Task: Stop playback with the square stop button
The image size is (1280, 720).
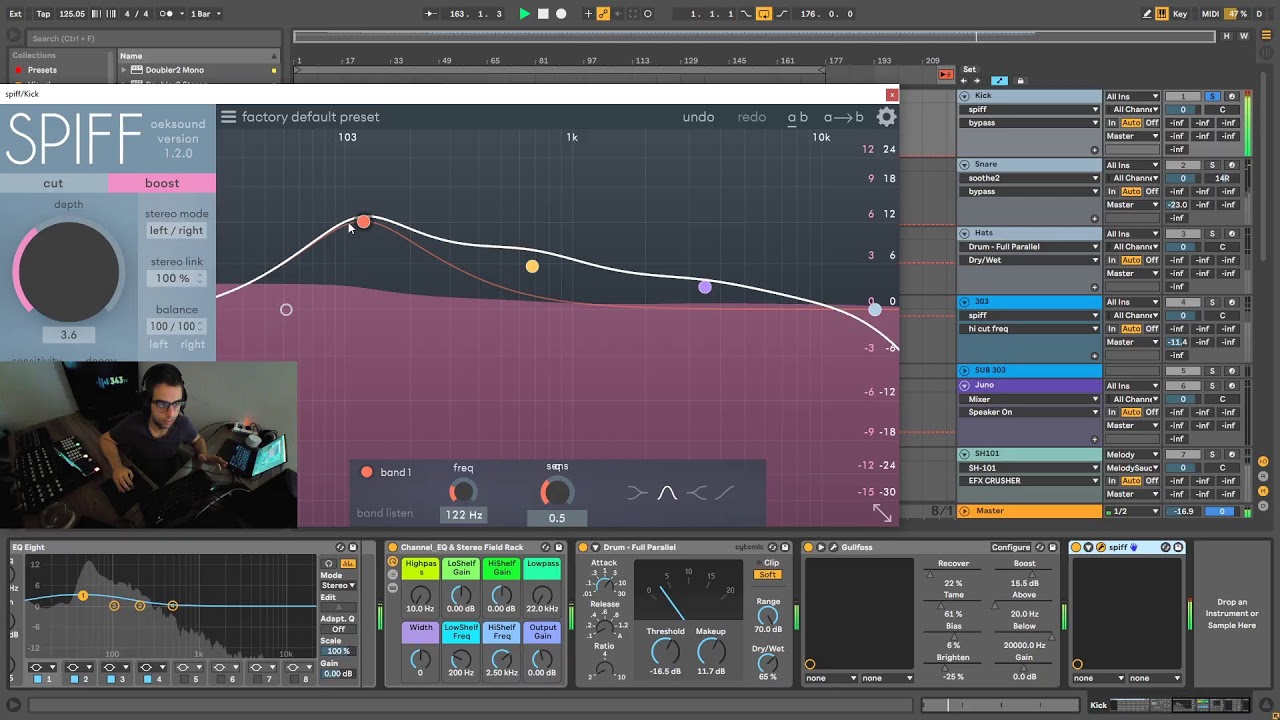Action: [x=543, y=14]
